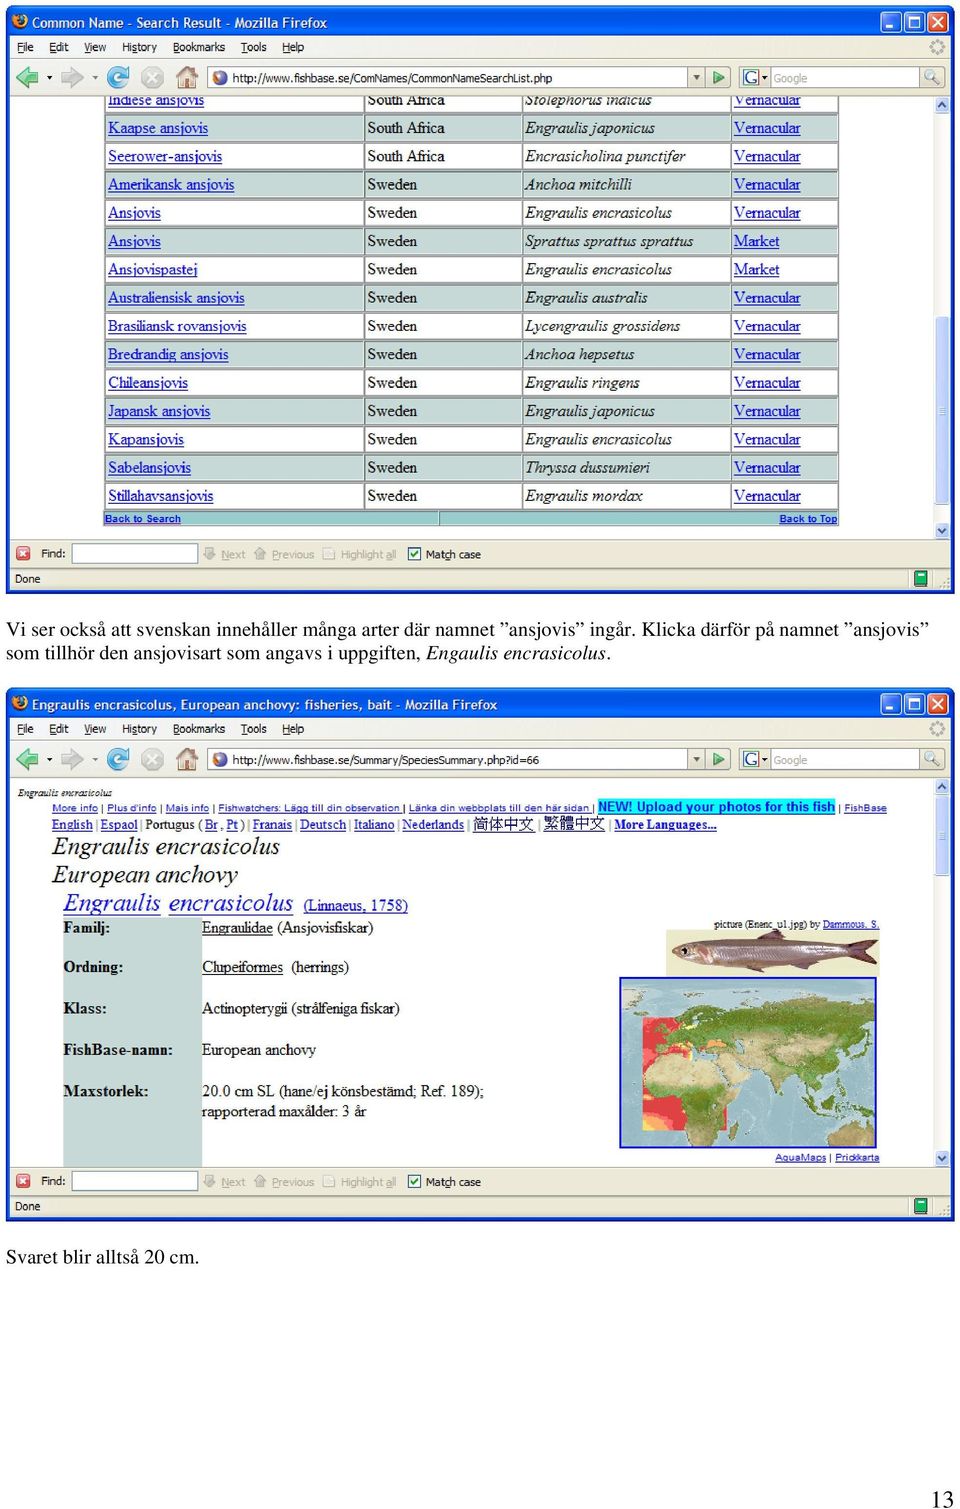Open the world distribution map image
The width and height of the screenshot is (960, 1509).
(x=748, y=1062)
